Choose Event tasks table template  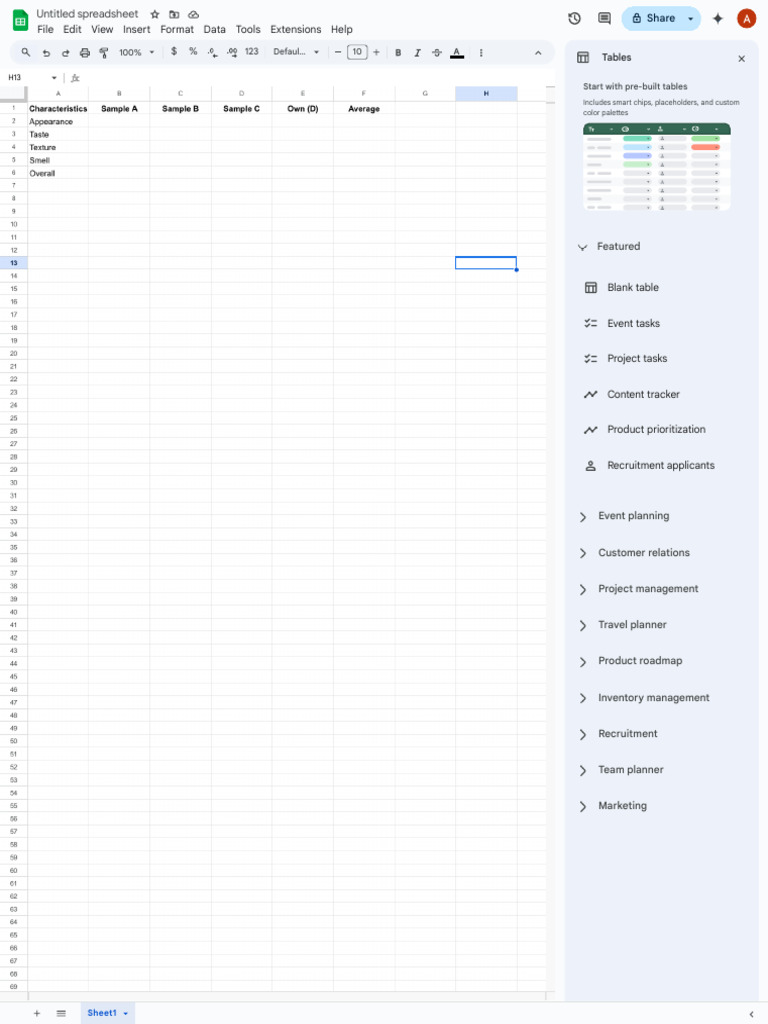click(x=622, y=323)
